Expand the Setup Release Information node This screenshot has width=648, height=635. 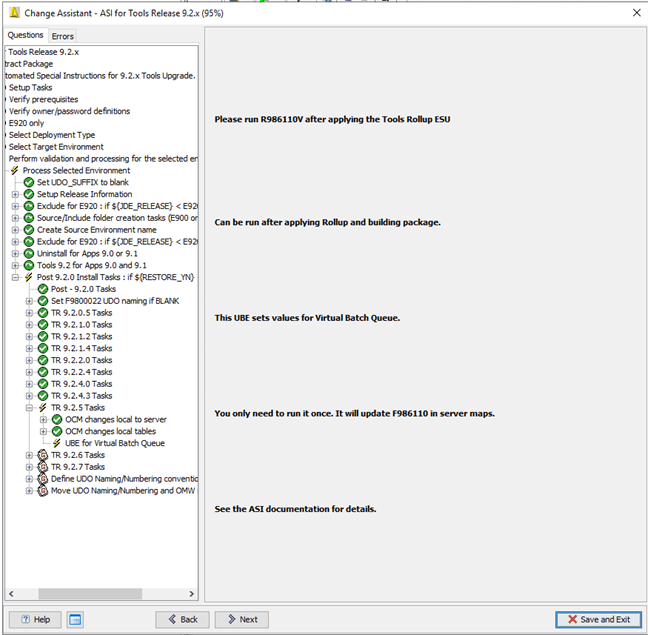point(15,194)
